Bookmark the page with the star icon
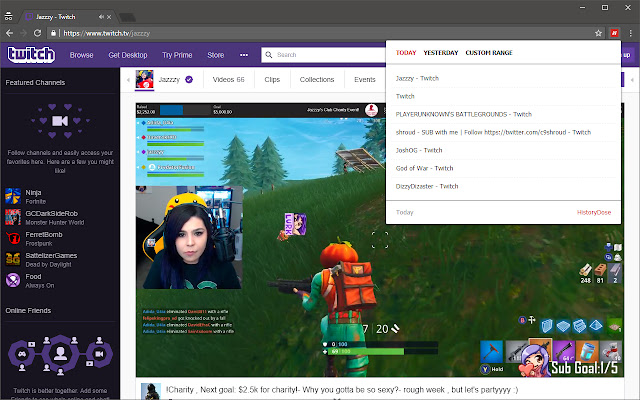The width and height of the screenshot is (640, 400). [x=598, y=33]
